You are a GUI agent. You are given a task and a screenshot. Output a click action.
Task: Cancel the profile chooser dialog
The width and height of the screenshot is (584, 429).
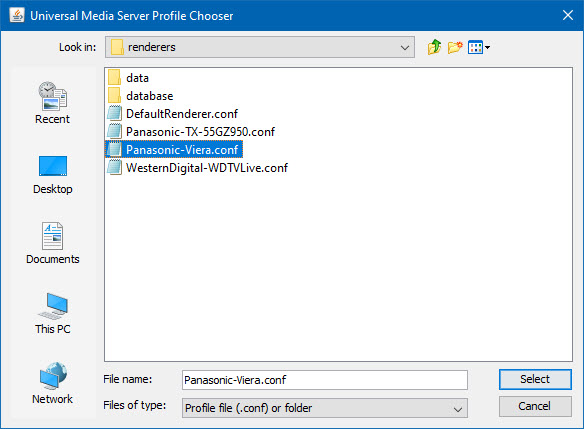click(535, 406)
